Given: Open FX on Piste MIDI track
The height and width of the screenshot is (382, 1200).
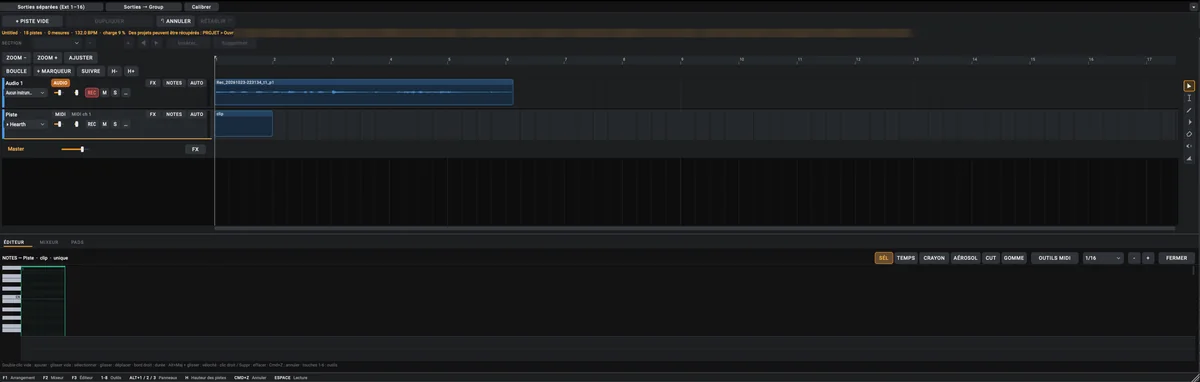Looking at the screenshot, I should coord(153,114).
